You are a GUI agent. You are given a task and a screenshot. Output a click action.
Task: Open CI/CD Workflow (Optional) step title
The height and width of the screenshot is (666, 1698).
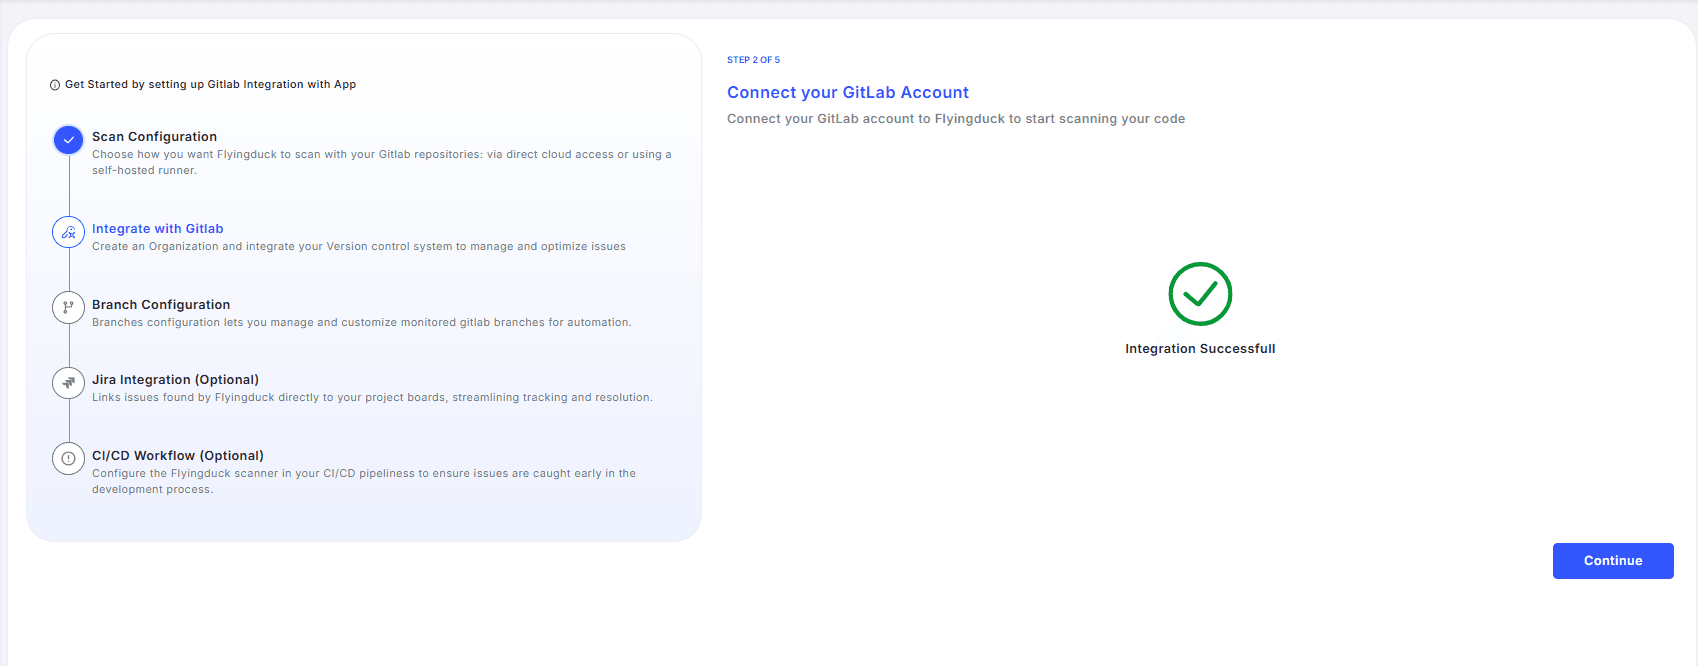click(x=178, y=456)
